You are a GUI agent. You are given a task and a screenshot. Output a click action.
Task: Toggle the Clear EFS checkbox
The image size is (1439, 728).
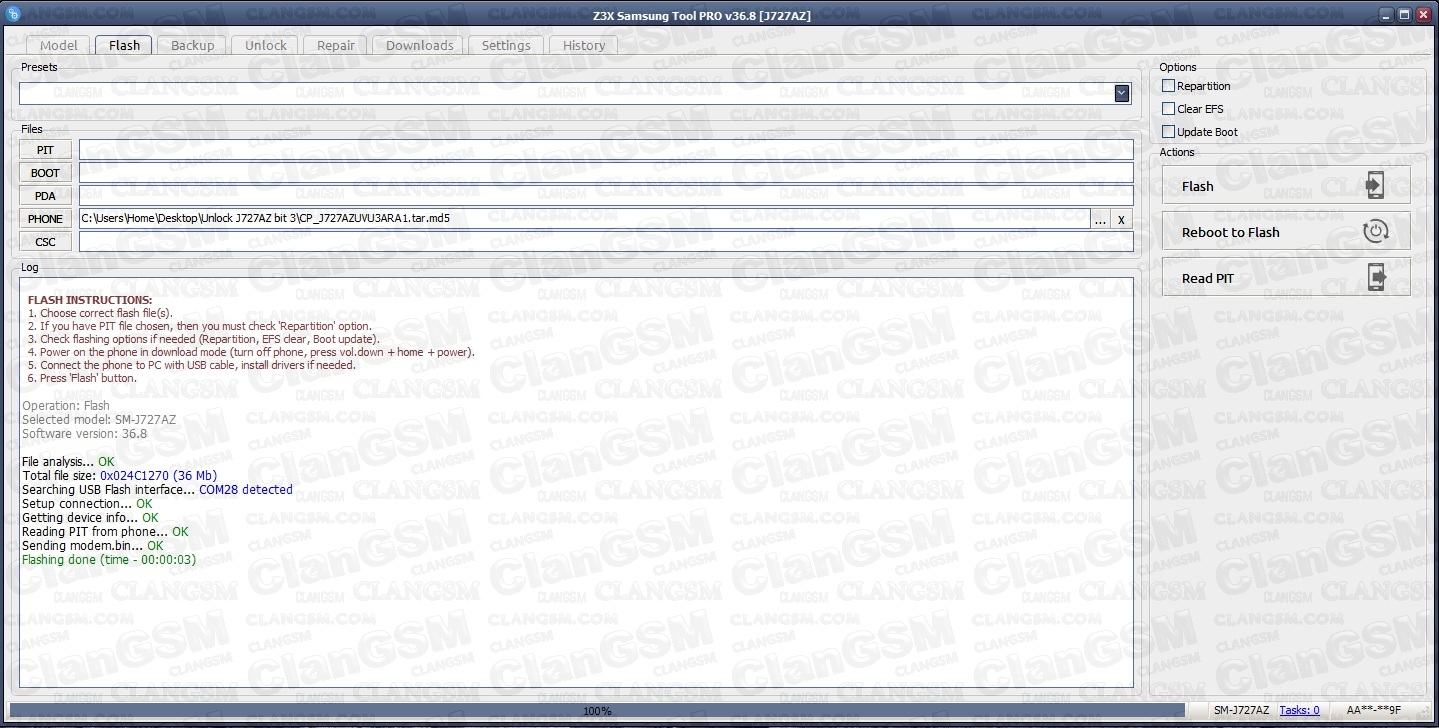tap(1168, 109)
